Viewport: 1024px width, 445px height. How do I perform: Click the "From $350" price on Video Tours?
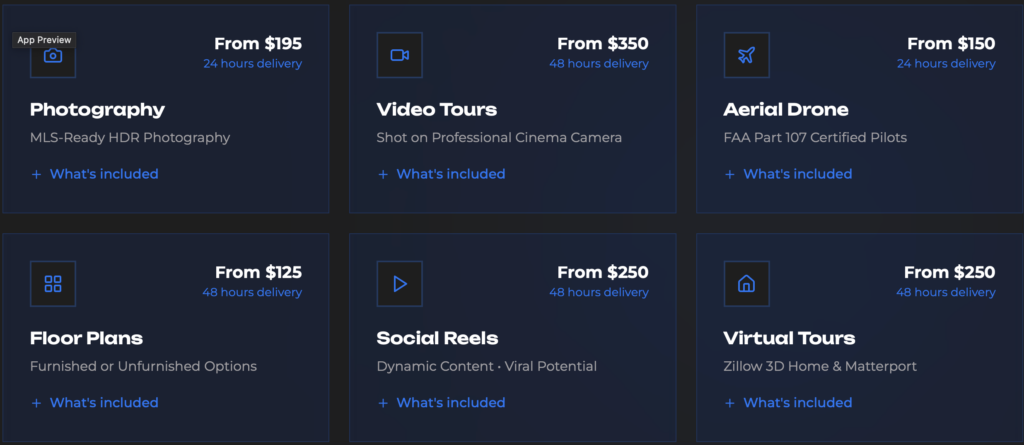click(602, 44)
